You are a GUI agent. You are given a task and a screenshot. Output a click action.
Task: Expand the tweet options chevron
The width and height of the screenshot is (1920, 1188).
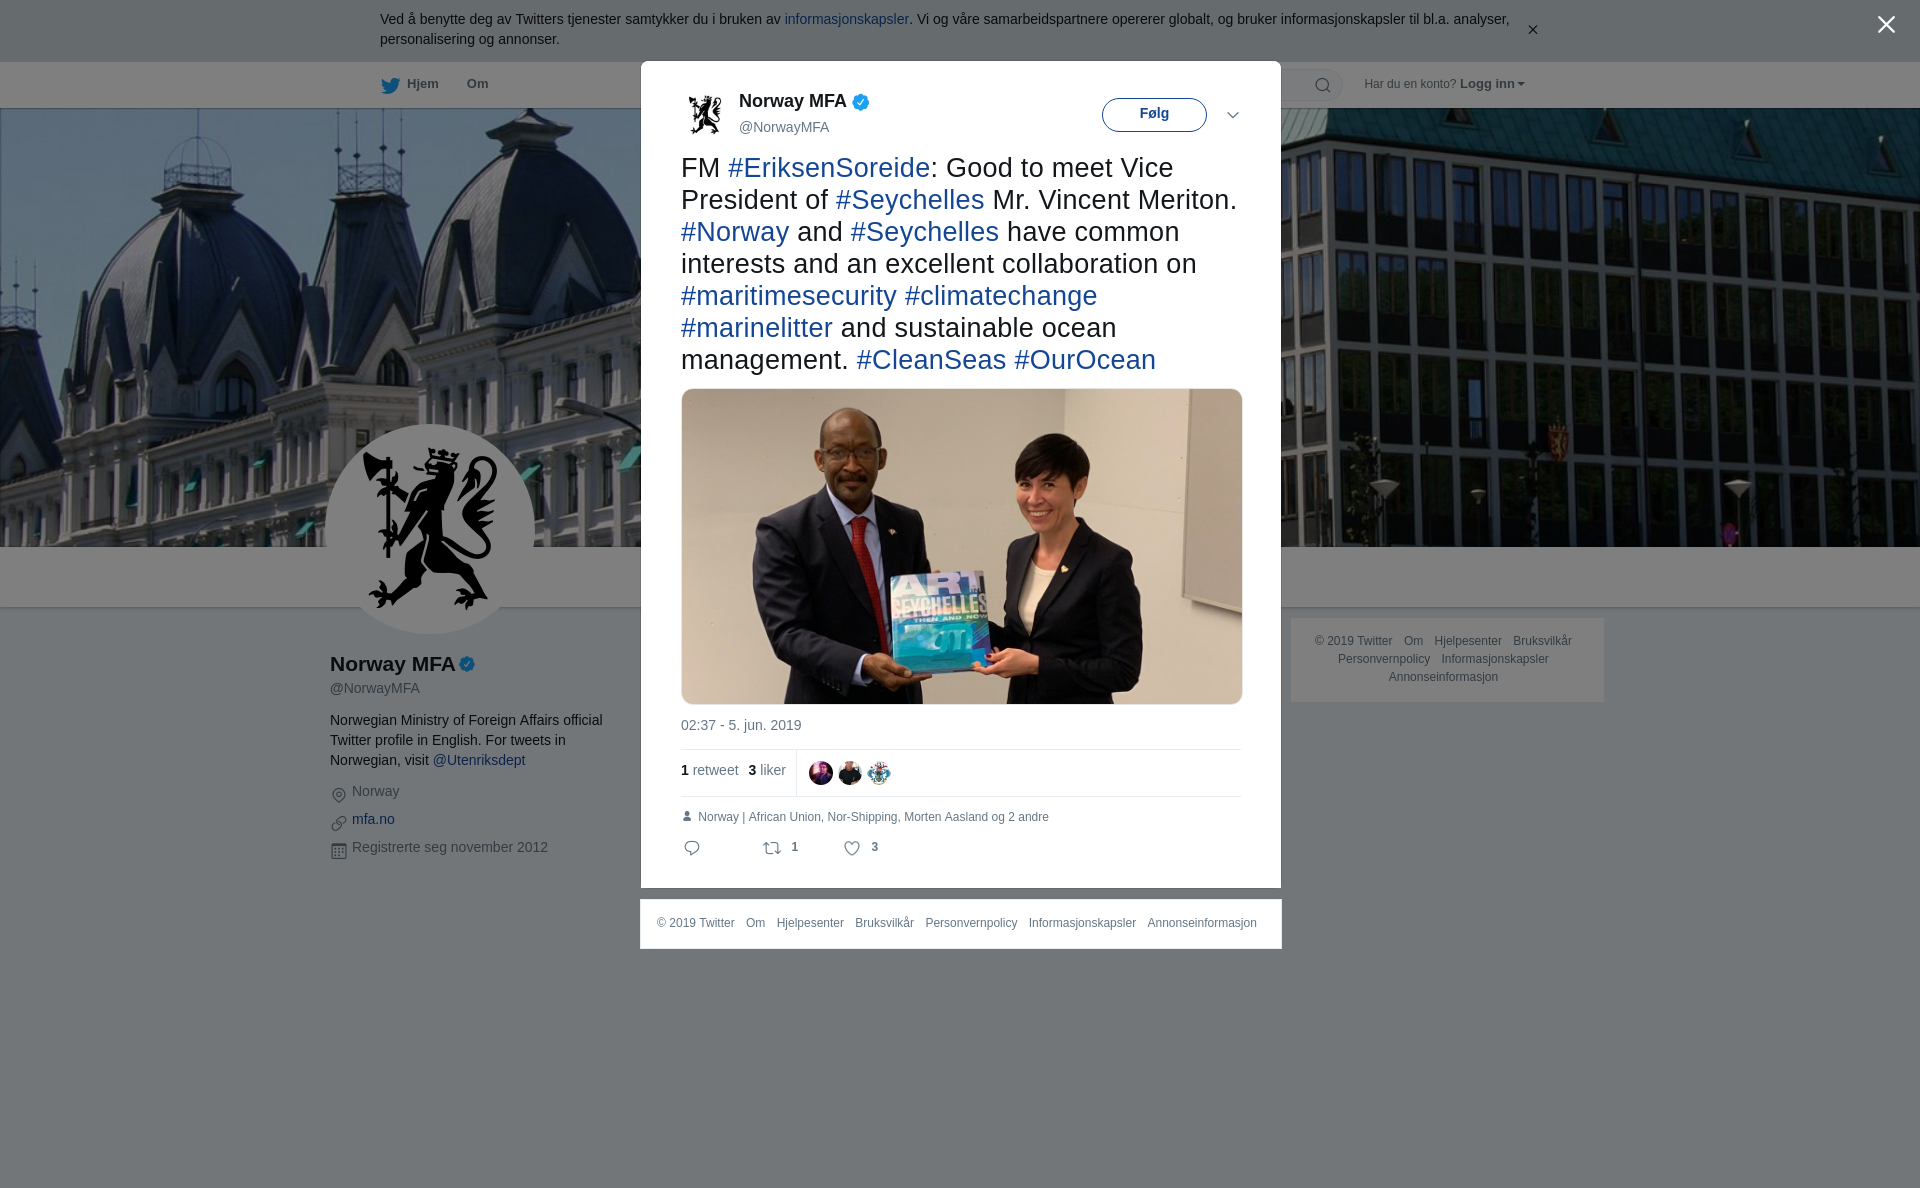(x=1233, y=115)
